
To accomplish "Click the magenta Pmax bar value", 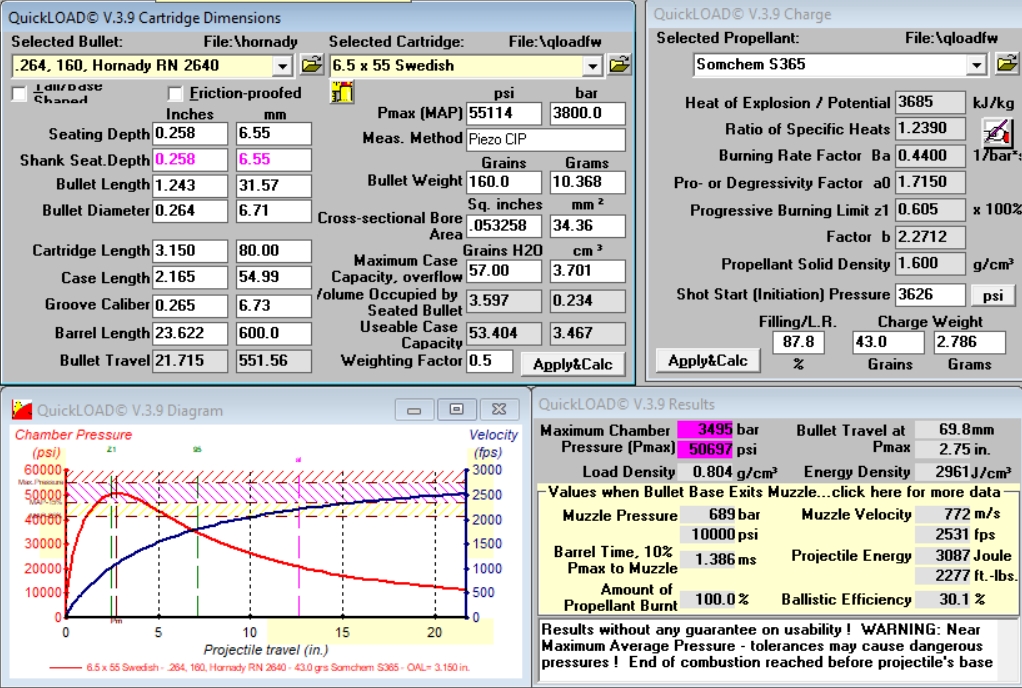I will click(x=706, y=430).
